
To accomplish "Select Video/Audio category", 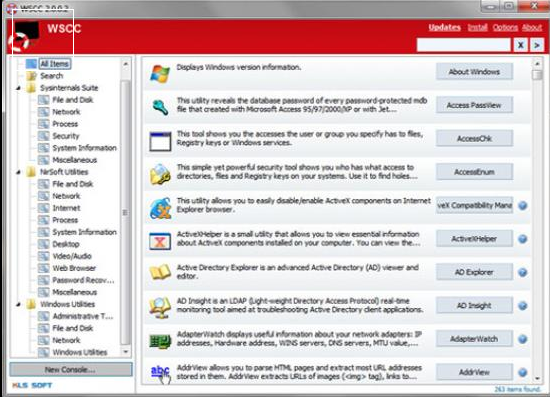I will click(72, 256).
